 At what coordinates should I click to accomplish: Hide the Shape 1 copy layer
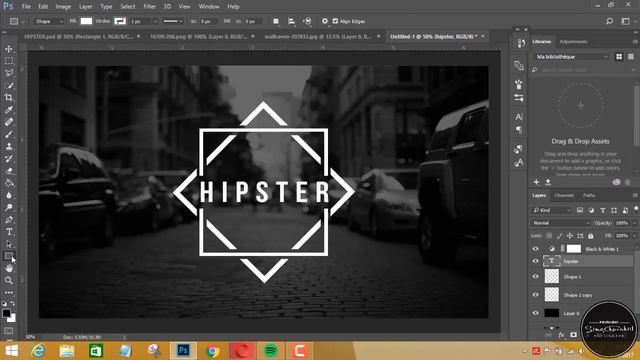click(x=536, y=295)
